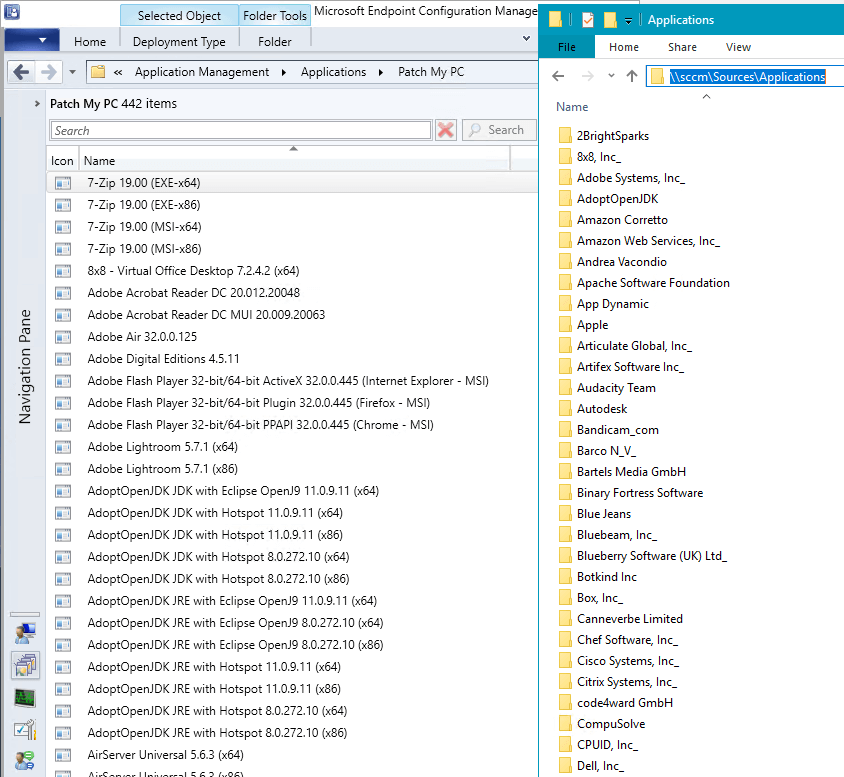Open Software Library workspace icon
The image size is (844, 777).
[25, 665]
